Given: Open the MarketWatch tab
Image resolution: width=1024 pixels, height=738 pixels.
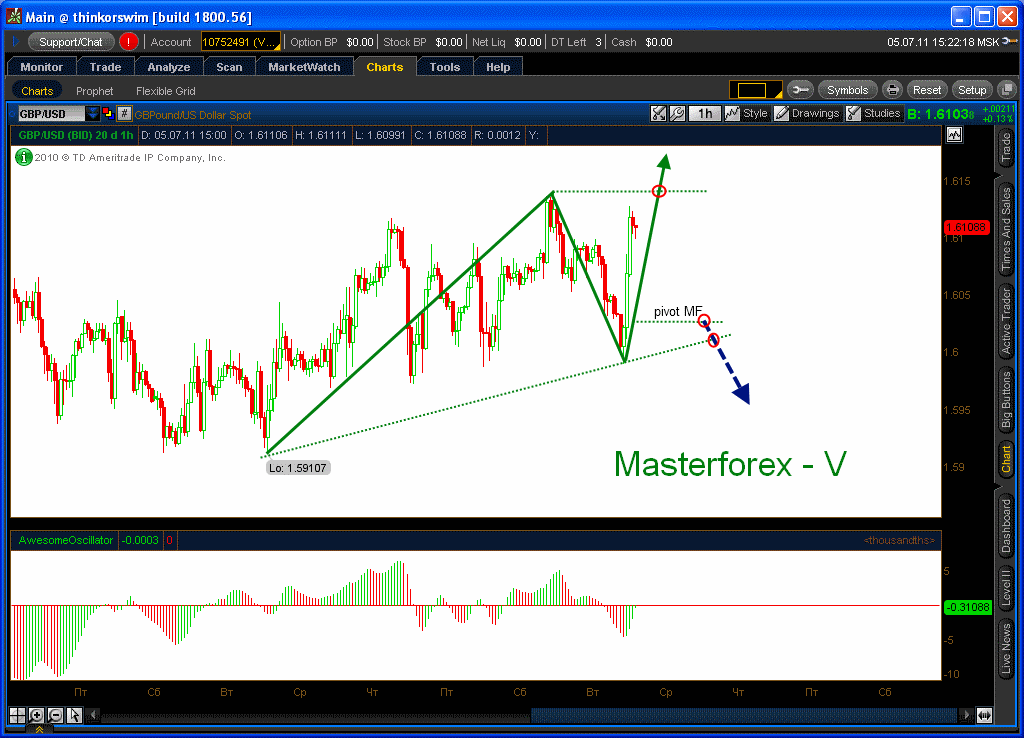Looking at the screenshot, I should tap(304, 67).
